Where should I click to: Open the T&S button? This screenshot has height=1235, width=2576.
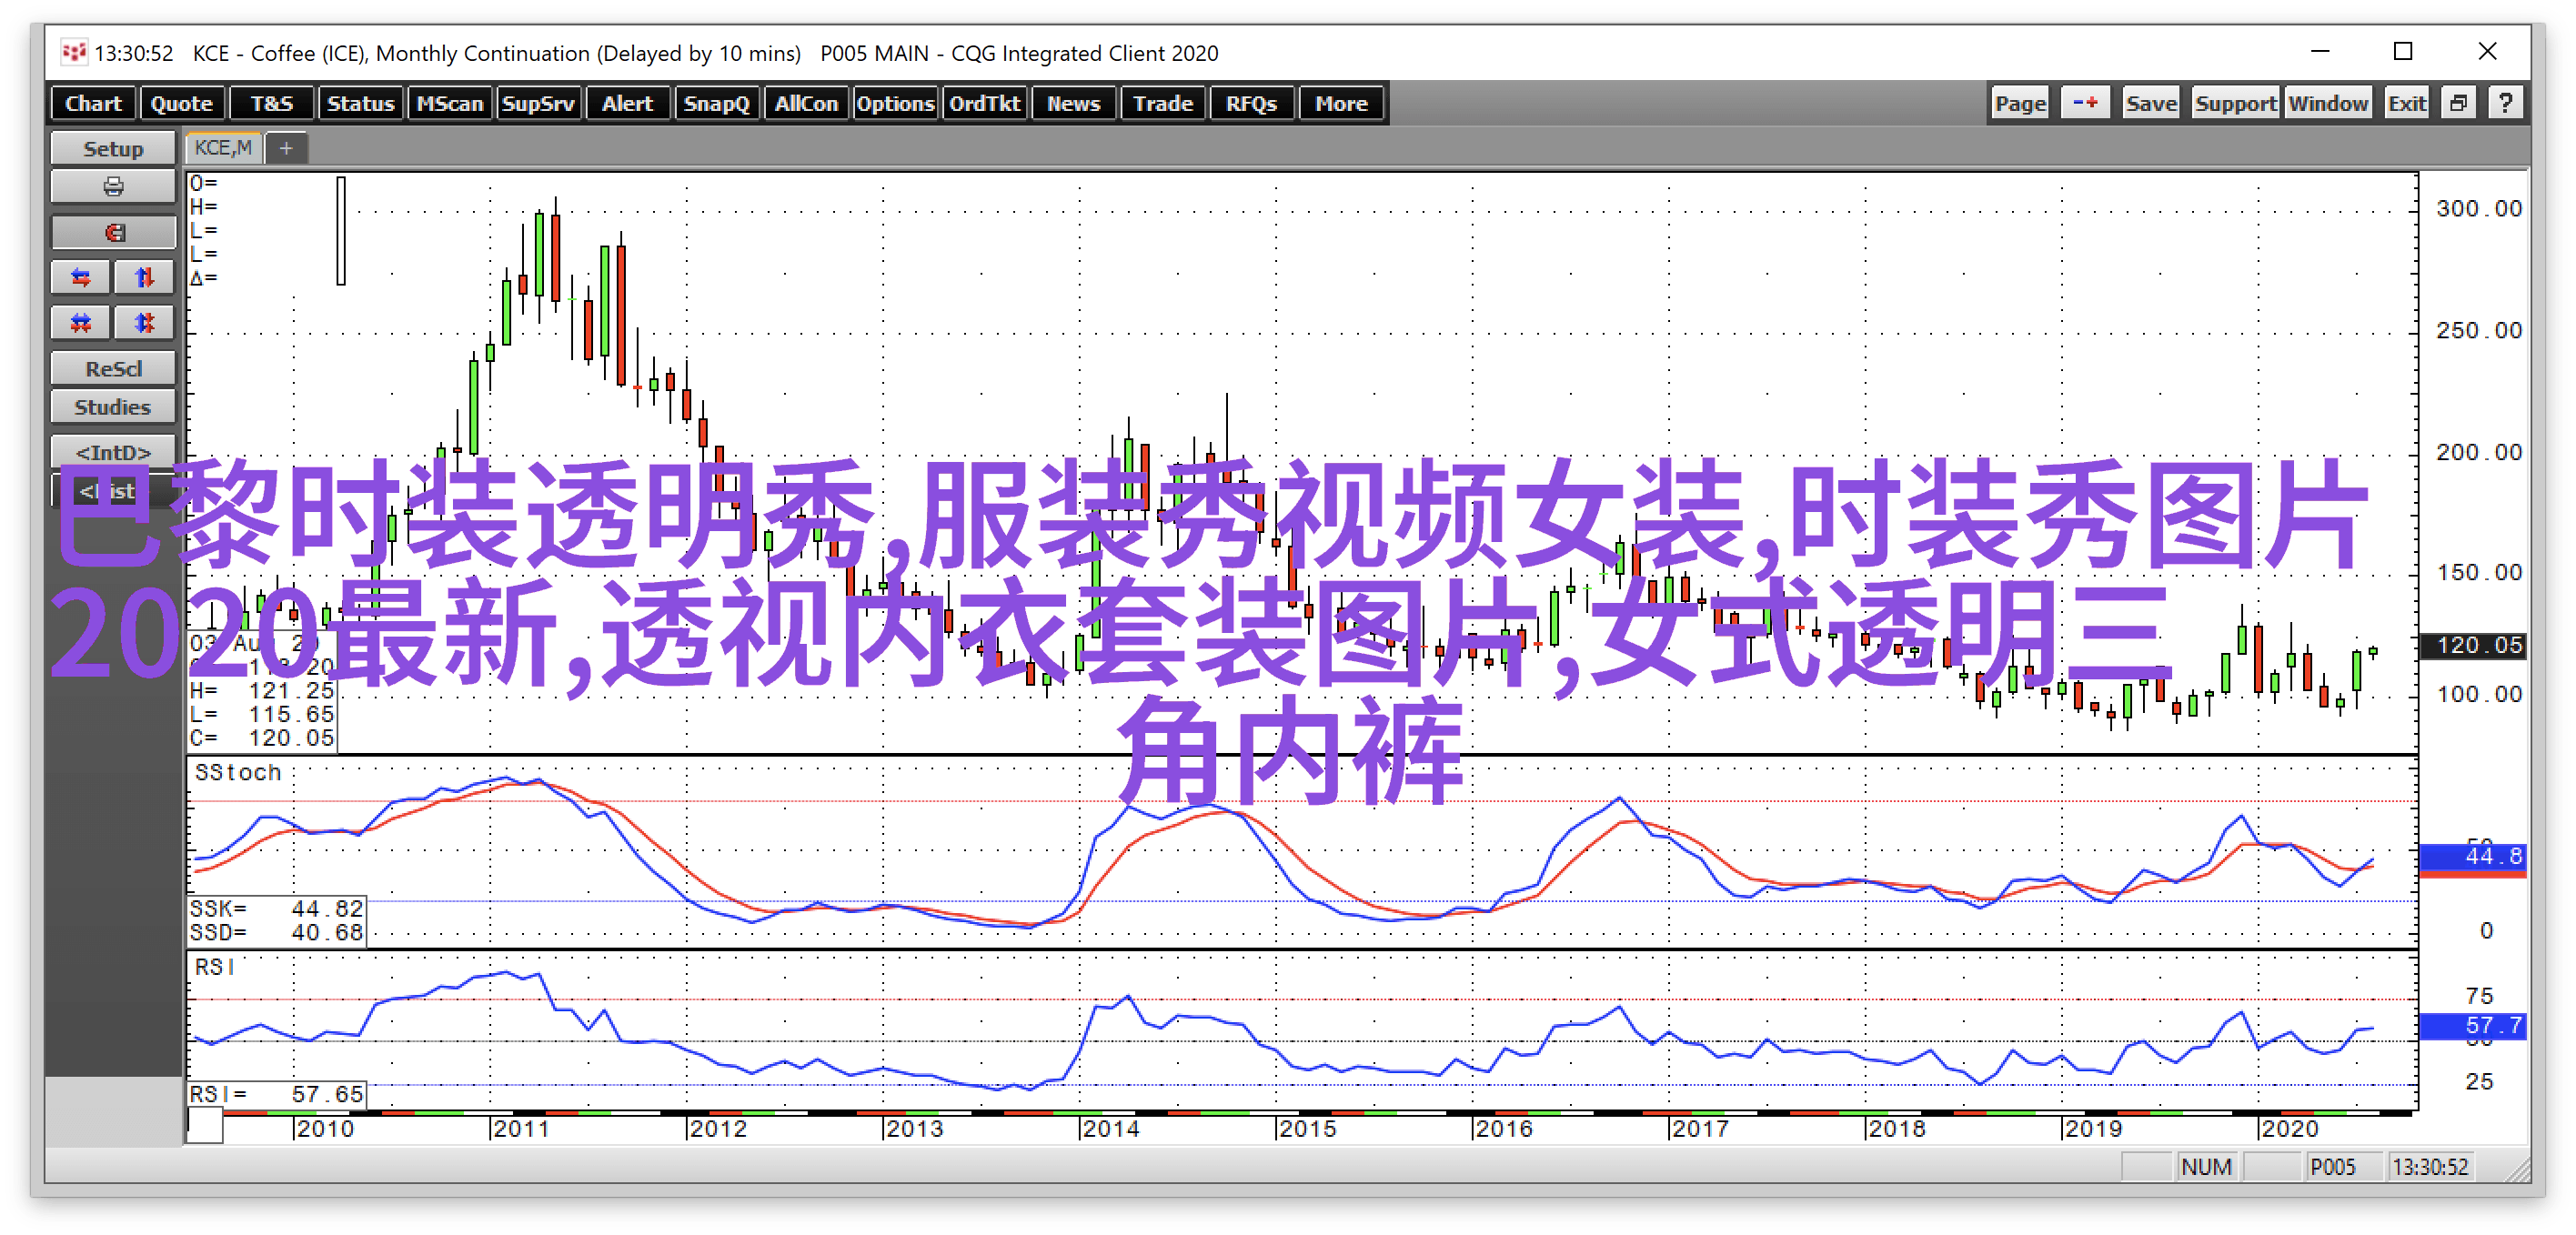pos(271,103)
